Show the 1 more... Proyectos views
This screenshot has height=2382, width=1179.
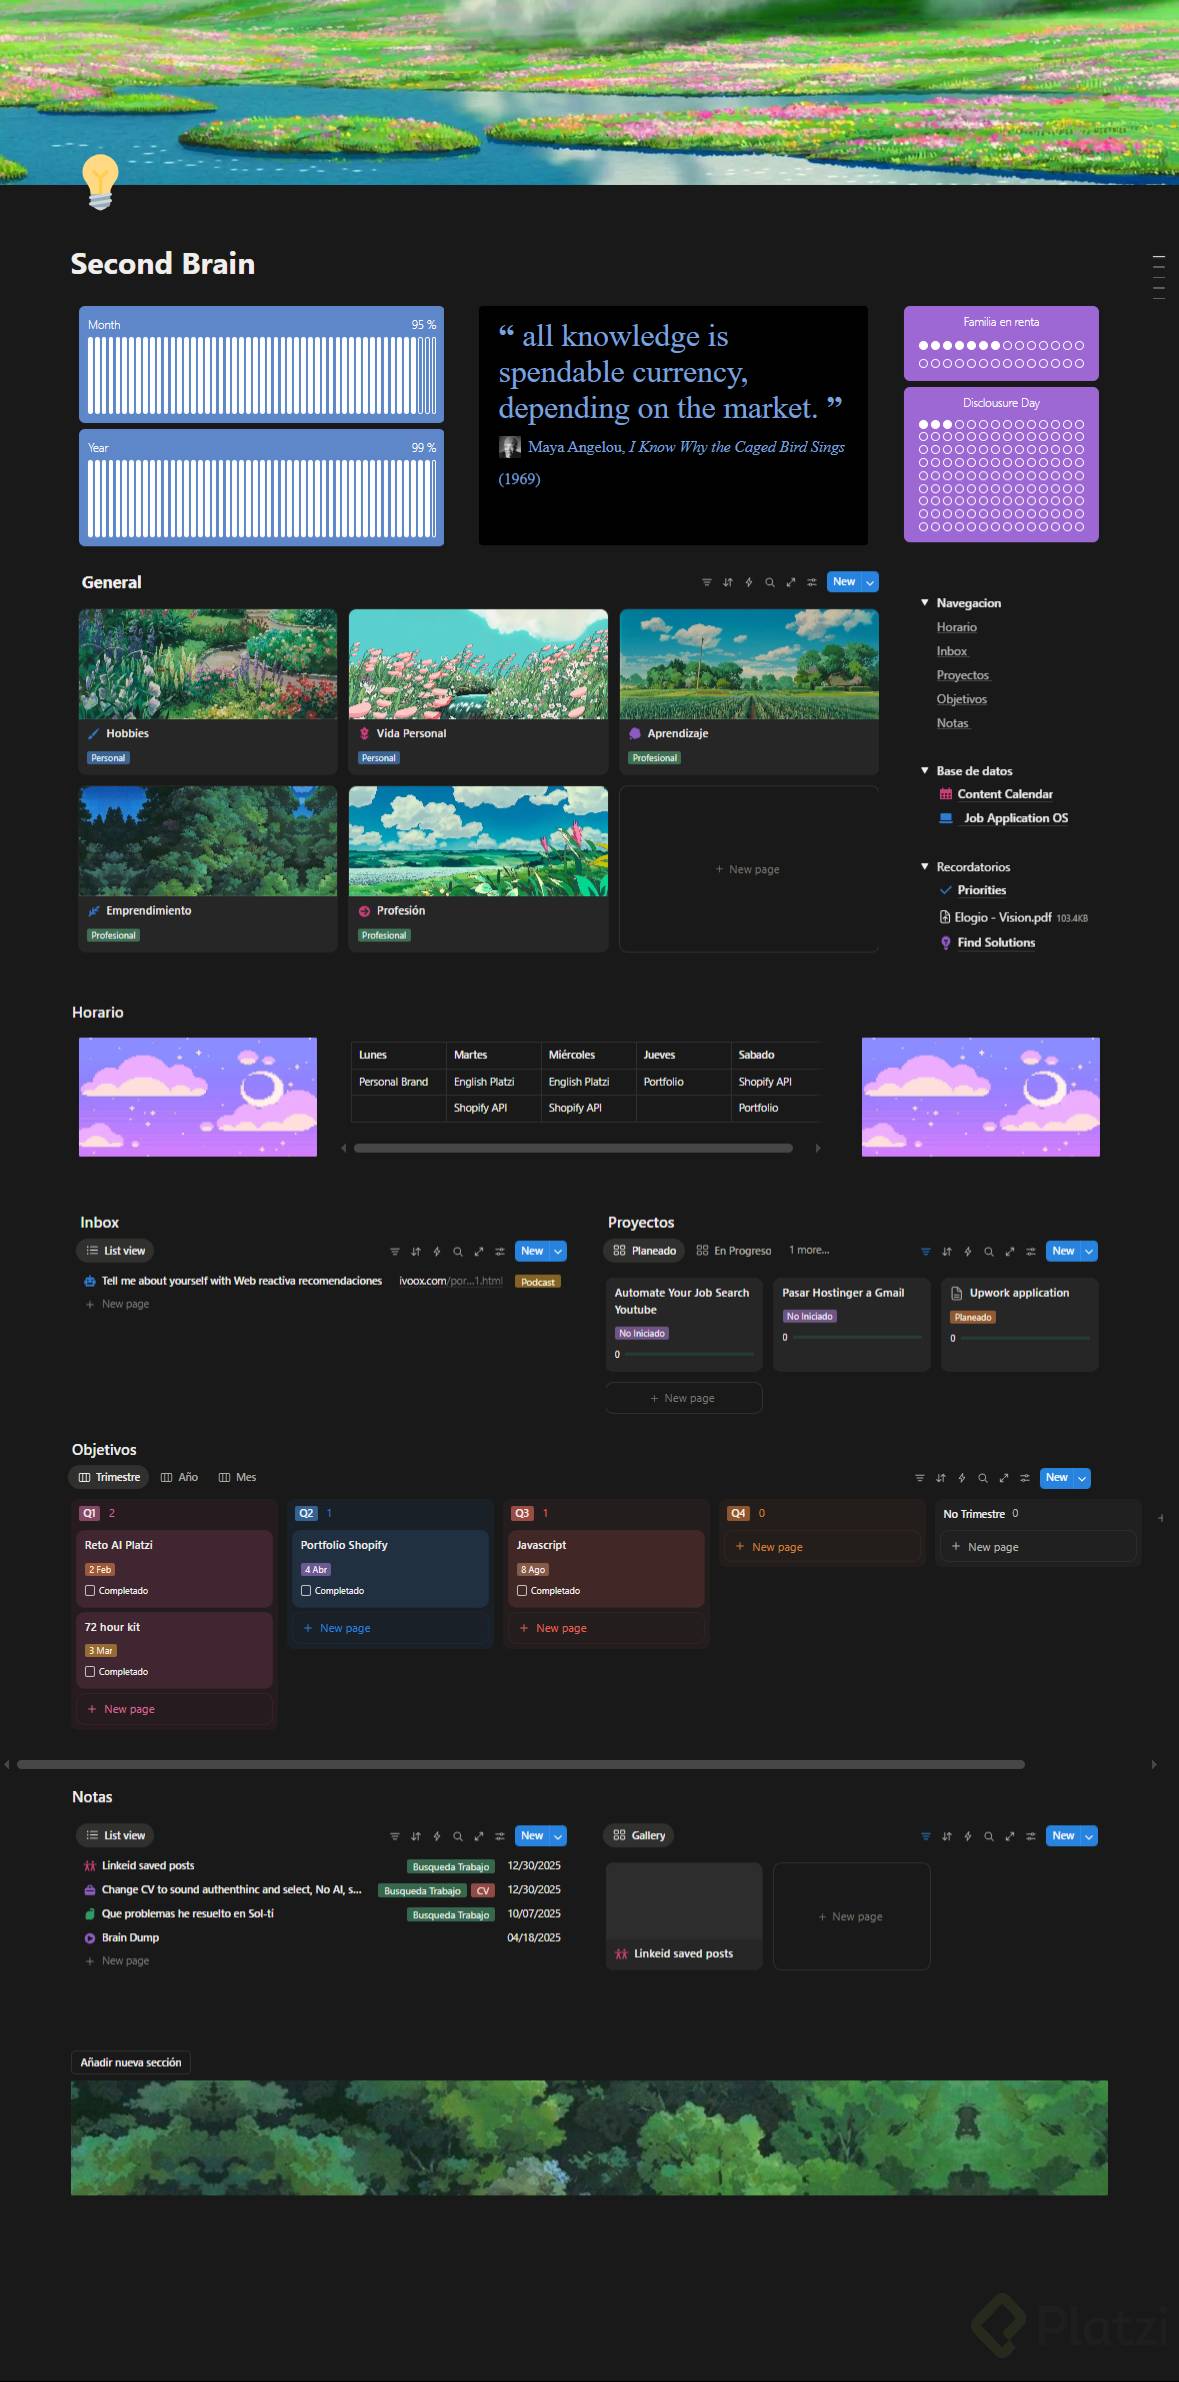point(809,1251)
